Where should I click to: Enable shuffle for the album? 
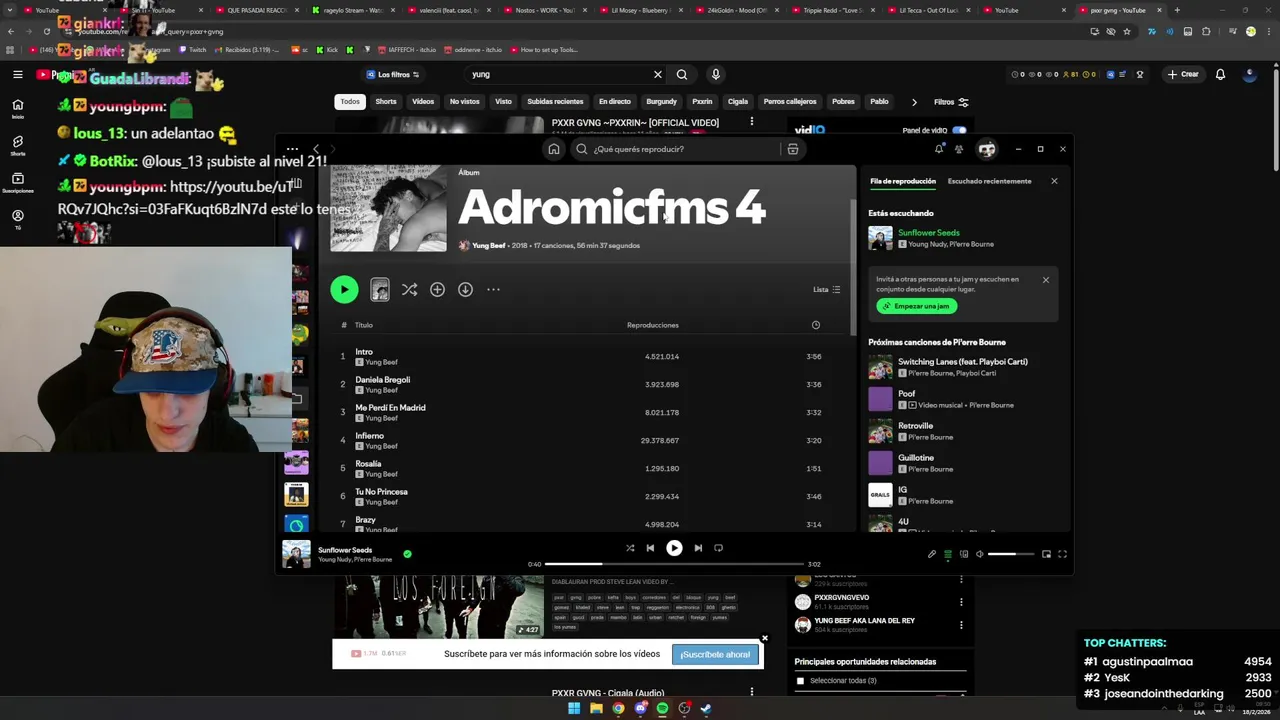pos(409,289)
